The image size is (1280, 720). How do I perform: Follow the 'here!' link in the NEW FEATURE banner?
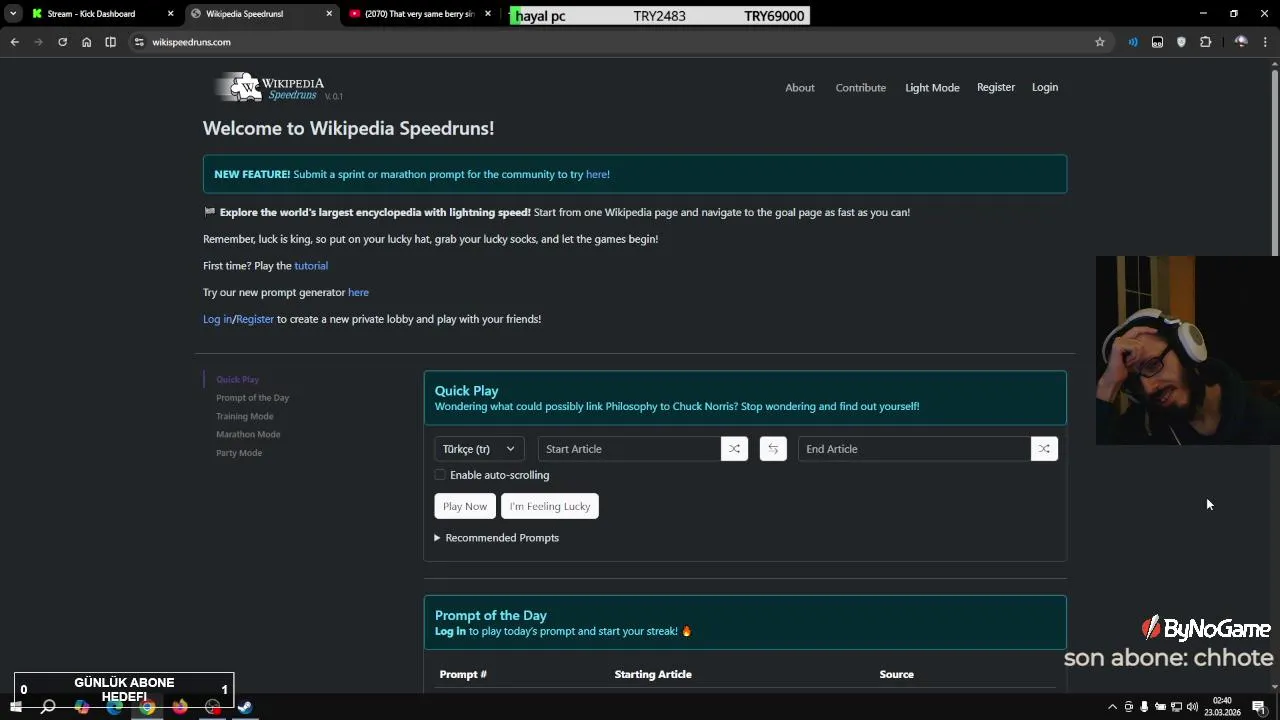(x=598, y=174)
